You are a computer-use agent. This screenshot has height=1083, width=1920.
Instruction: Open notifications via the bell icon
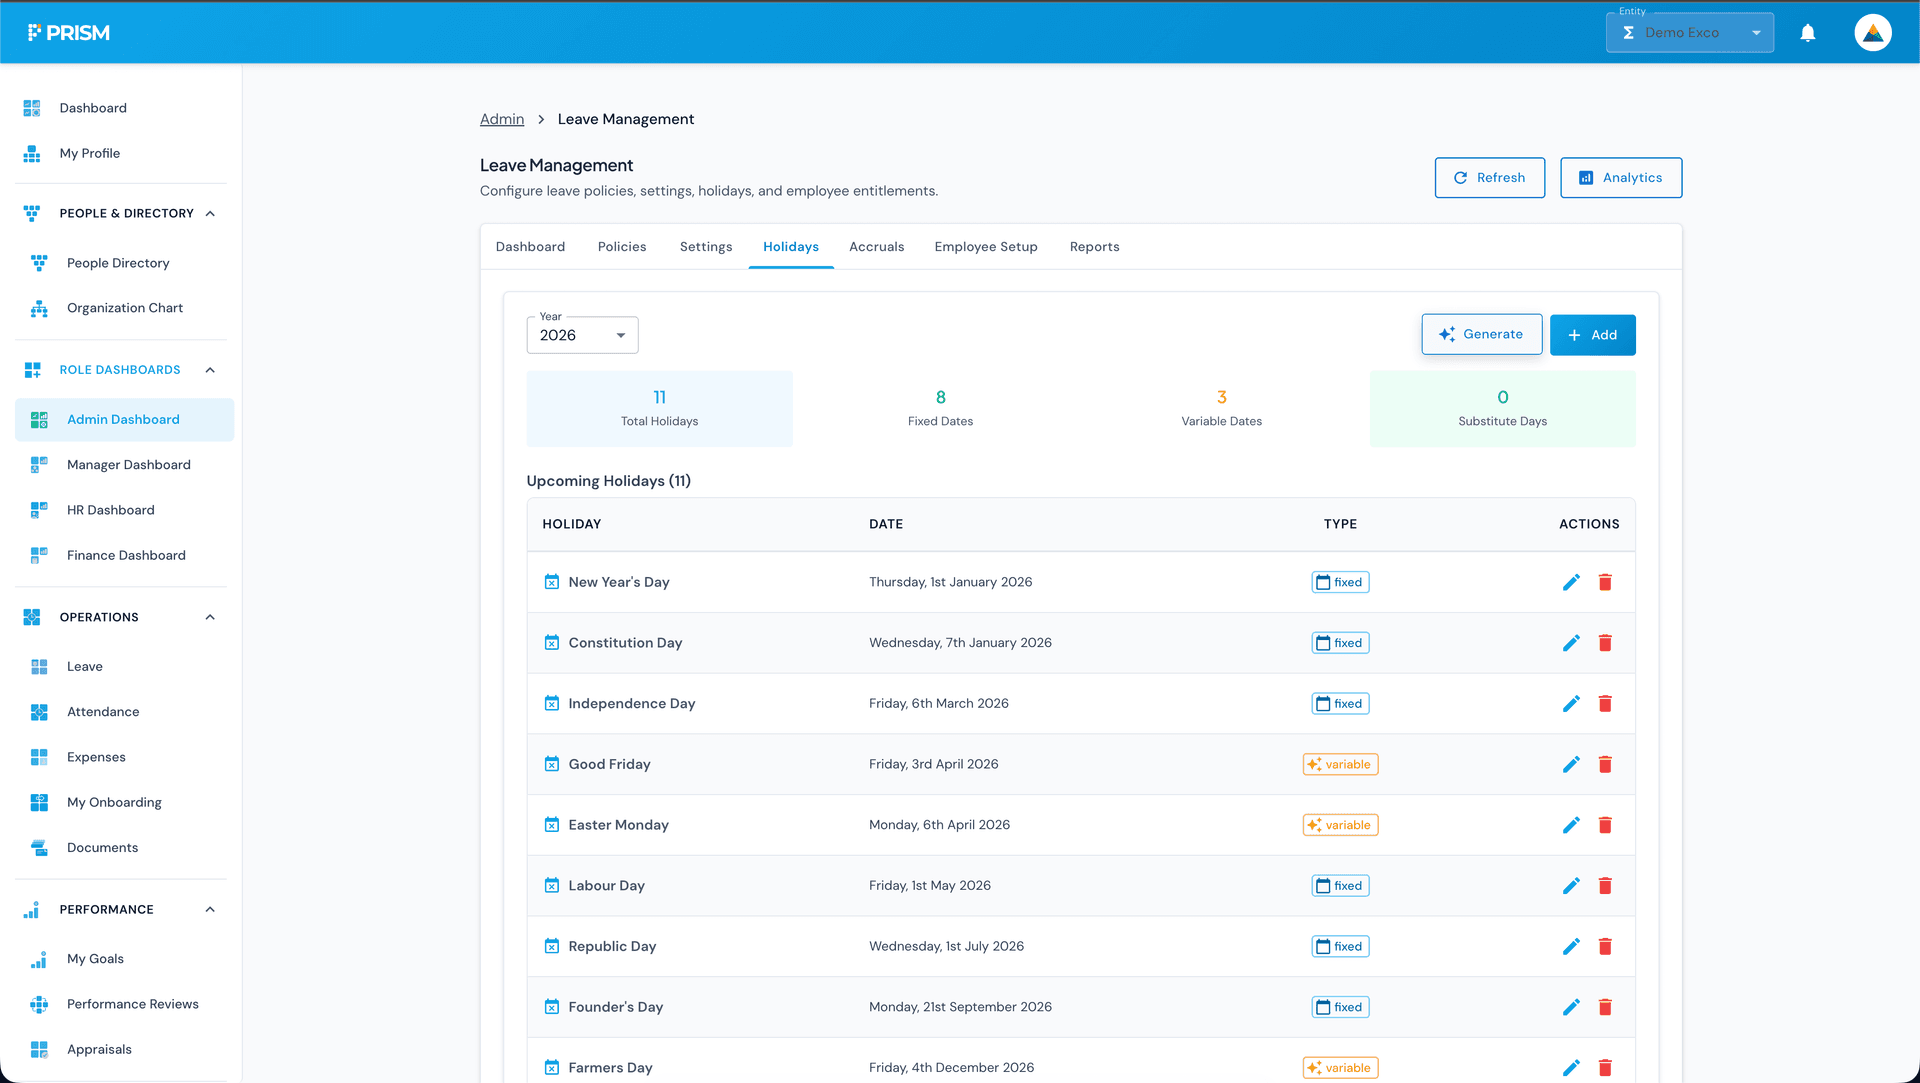coord(1808,32)
